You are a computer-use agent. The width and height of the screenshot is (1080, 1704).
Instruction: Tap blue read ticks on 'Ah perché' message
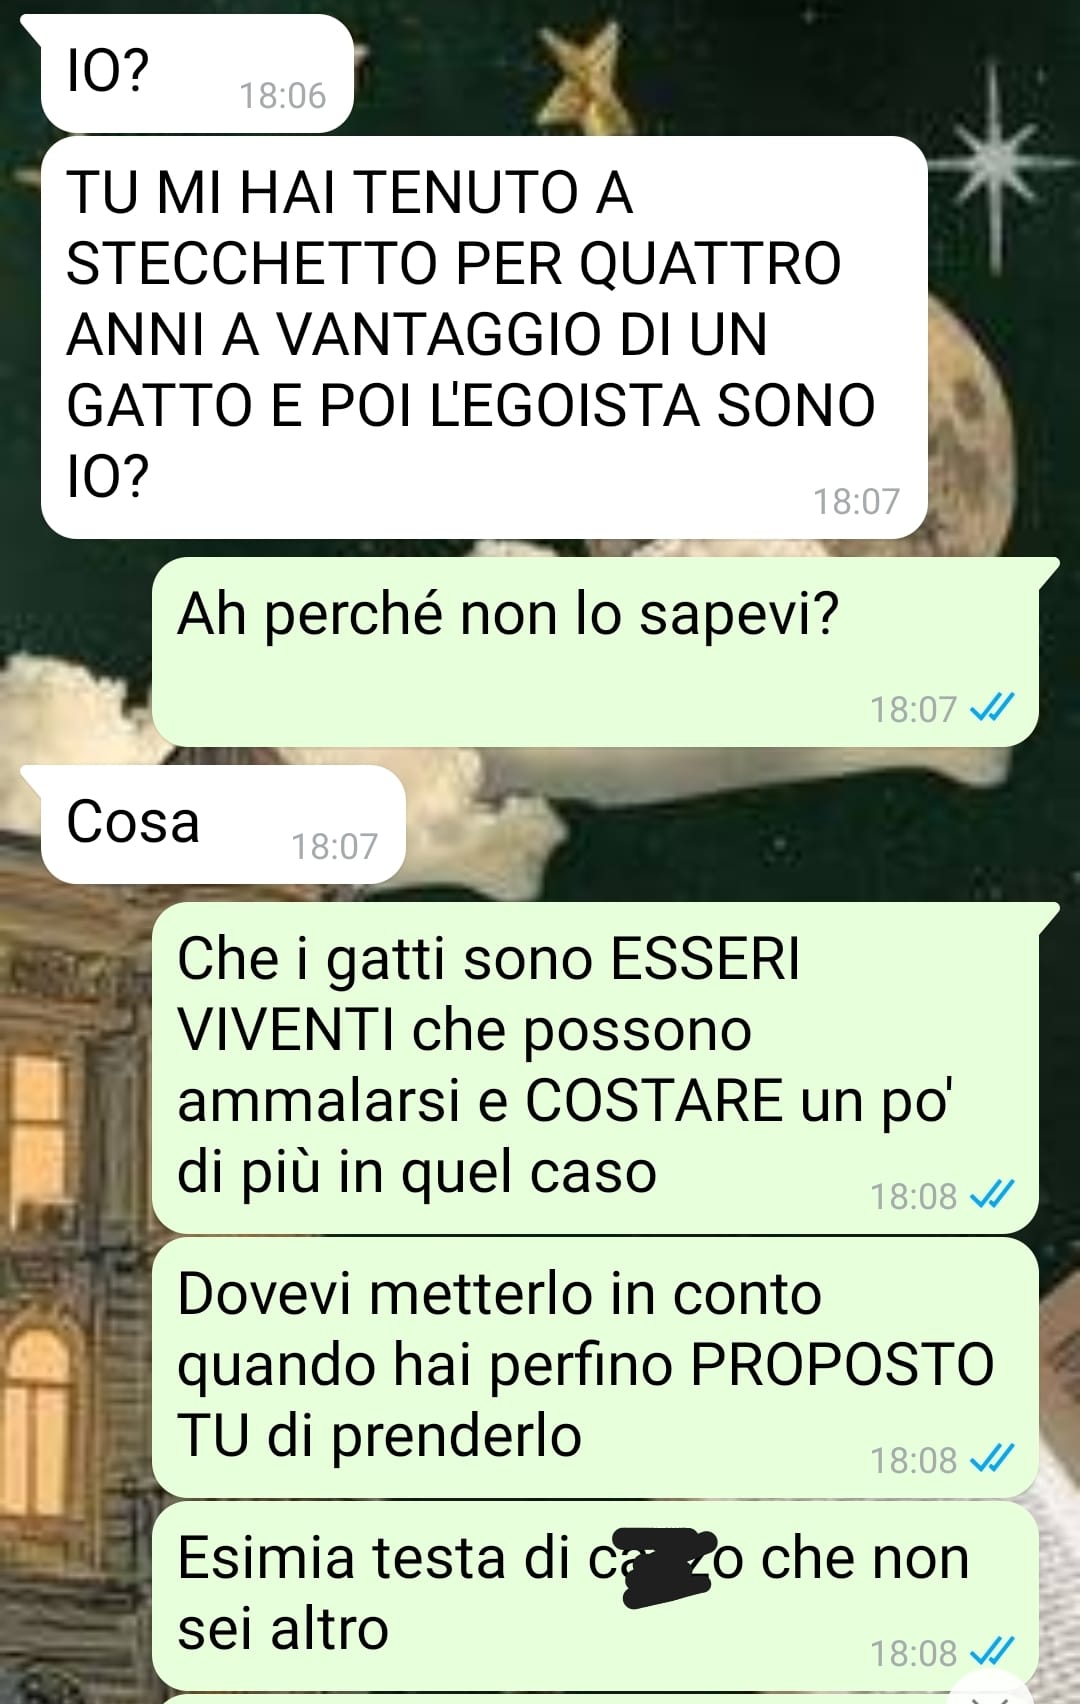992,708
